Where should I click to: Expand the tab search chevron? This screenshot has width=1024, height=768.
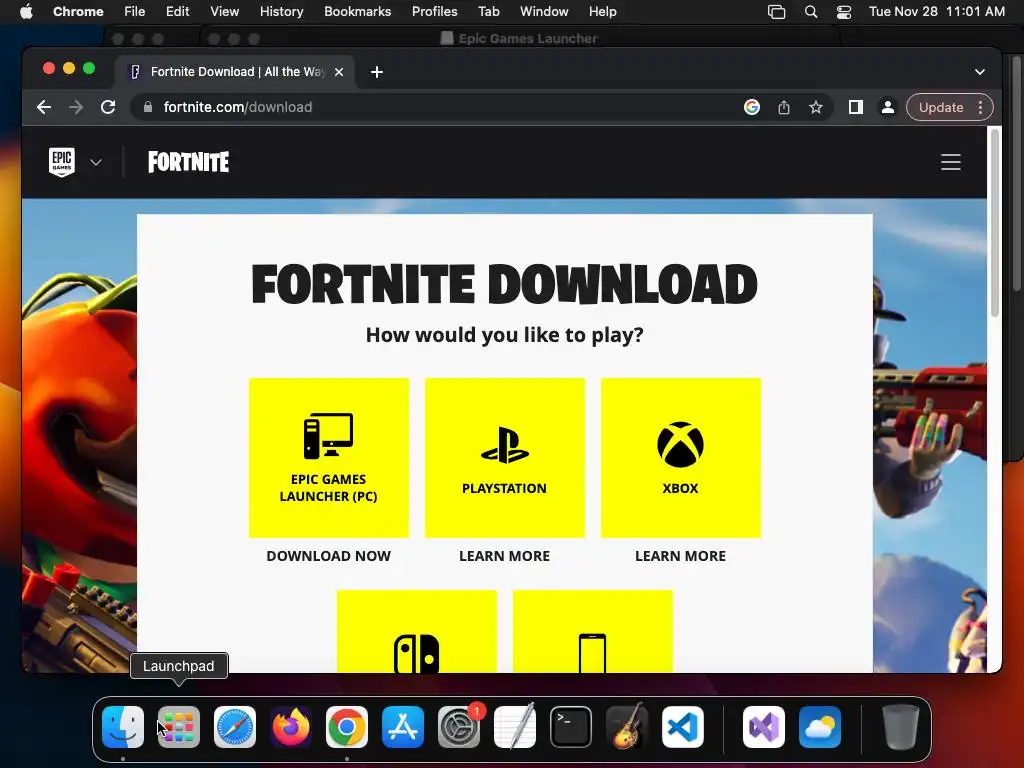coord(980,72)
